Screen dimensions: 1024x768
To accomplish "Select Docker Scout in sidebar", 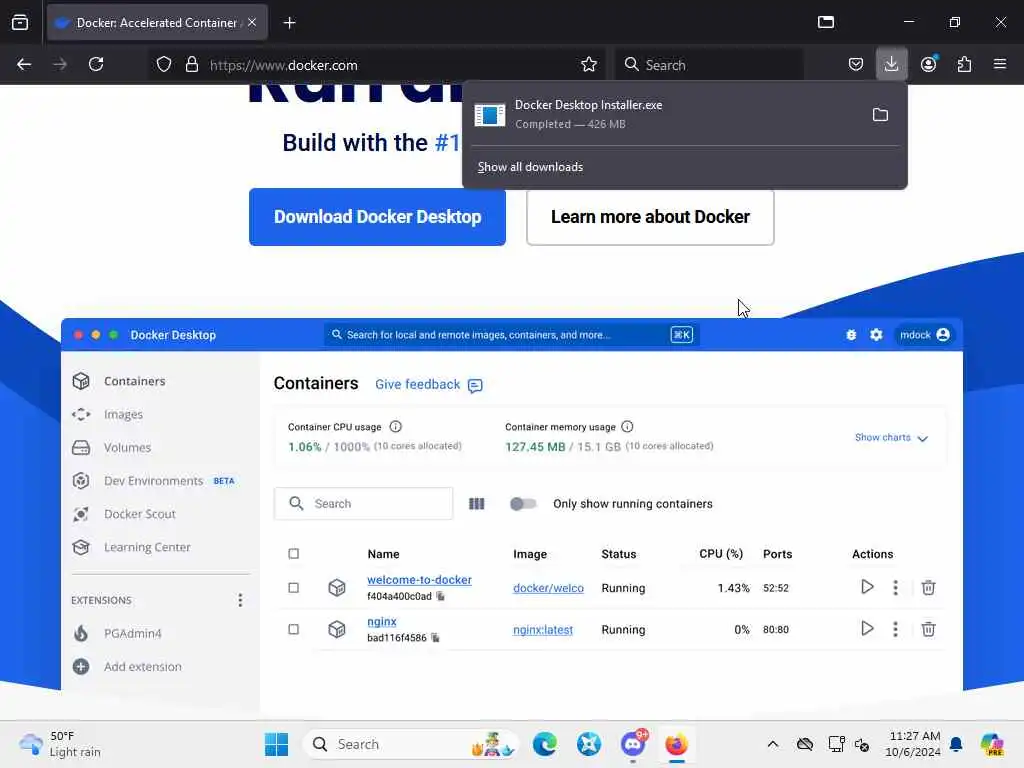I will (x=124, y=515).
